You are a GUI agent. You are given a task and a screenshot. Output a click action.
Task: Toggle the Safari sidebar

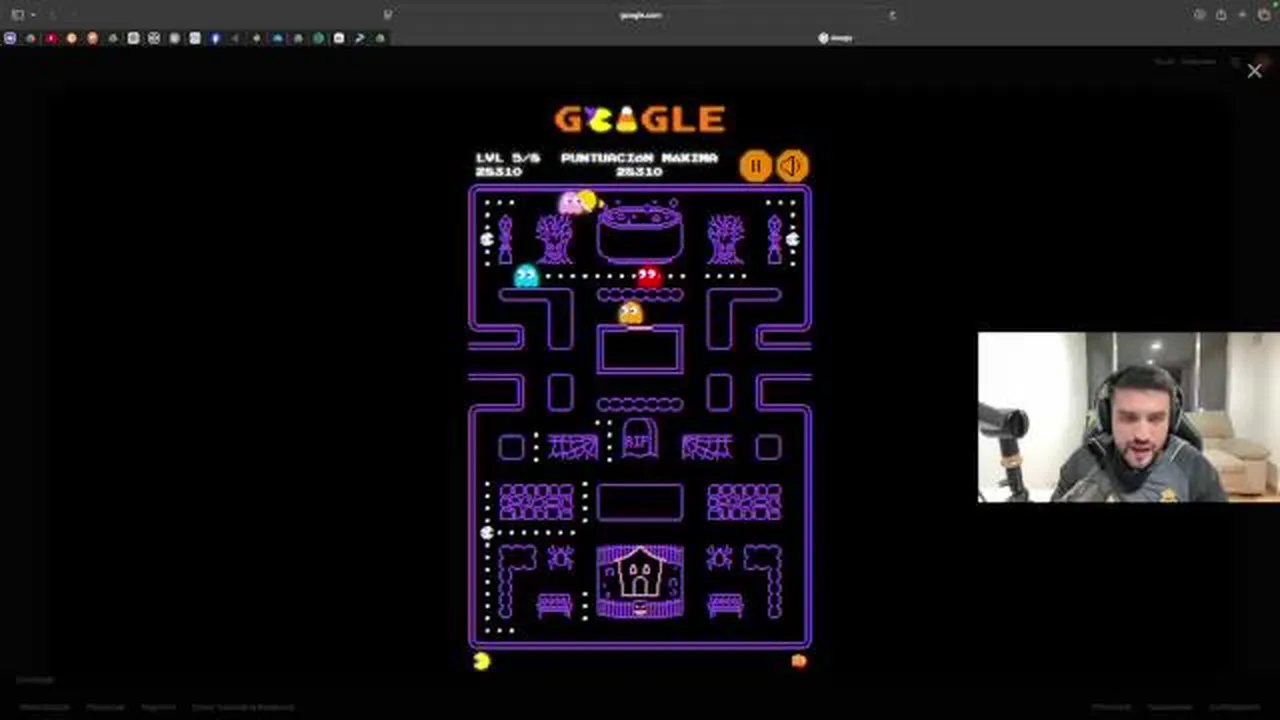(x=18, y=15)
